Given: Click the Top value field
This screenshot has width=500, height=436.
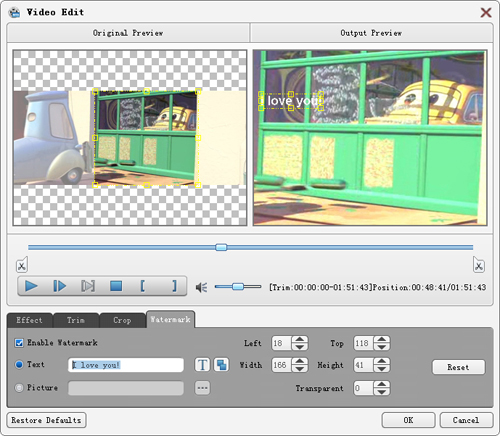Looking at the screenshot, I should click(x=364, y=343).
